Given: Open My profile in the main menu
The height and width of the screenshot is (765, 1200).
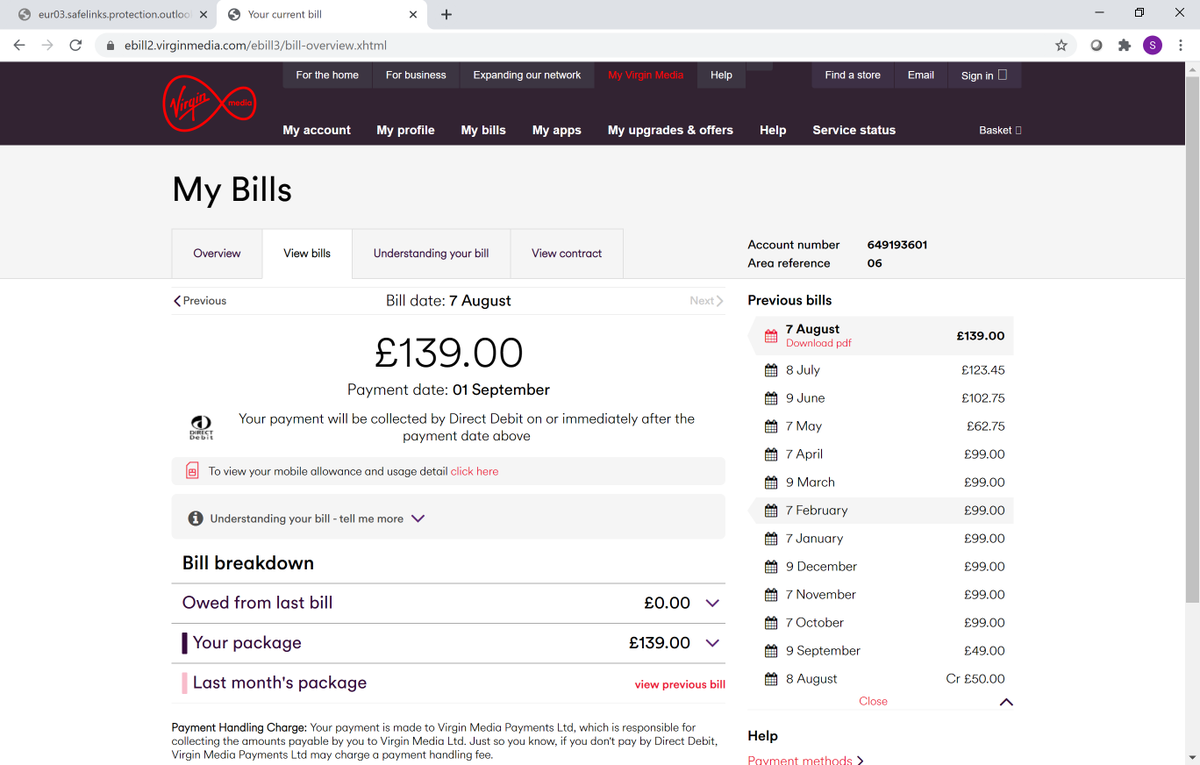Looking at the screenshot, I should (x=406, y=130).
